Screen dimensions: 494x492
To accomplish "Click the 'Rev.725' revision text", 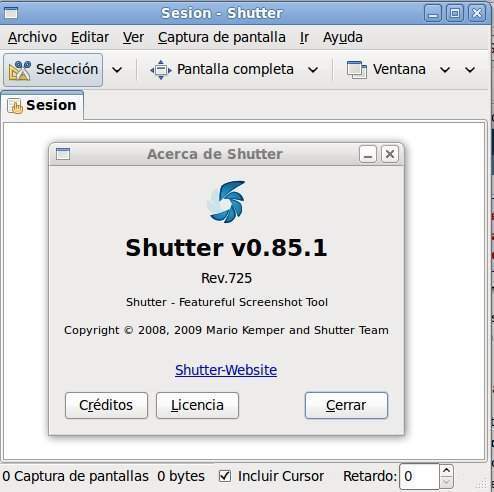I will (x=226, y=278).
